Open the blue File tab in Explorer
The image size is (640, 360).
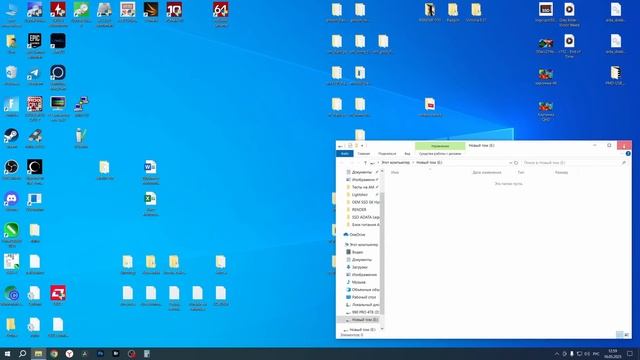click(344, 153)
